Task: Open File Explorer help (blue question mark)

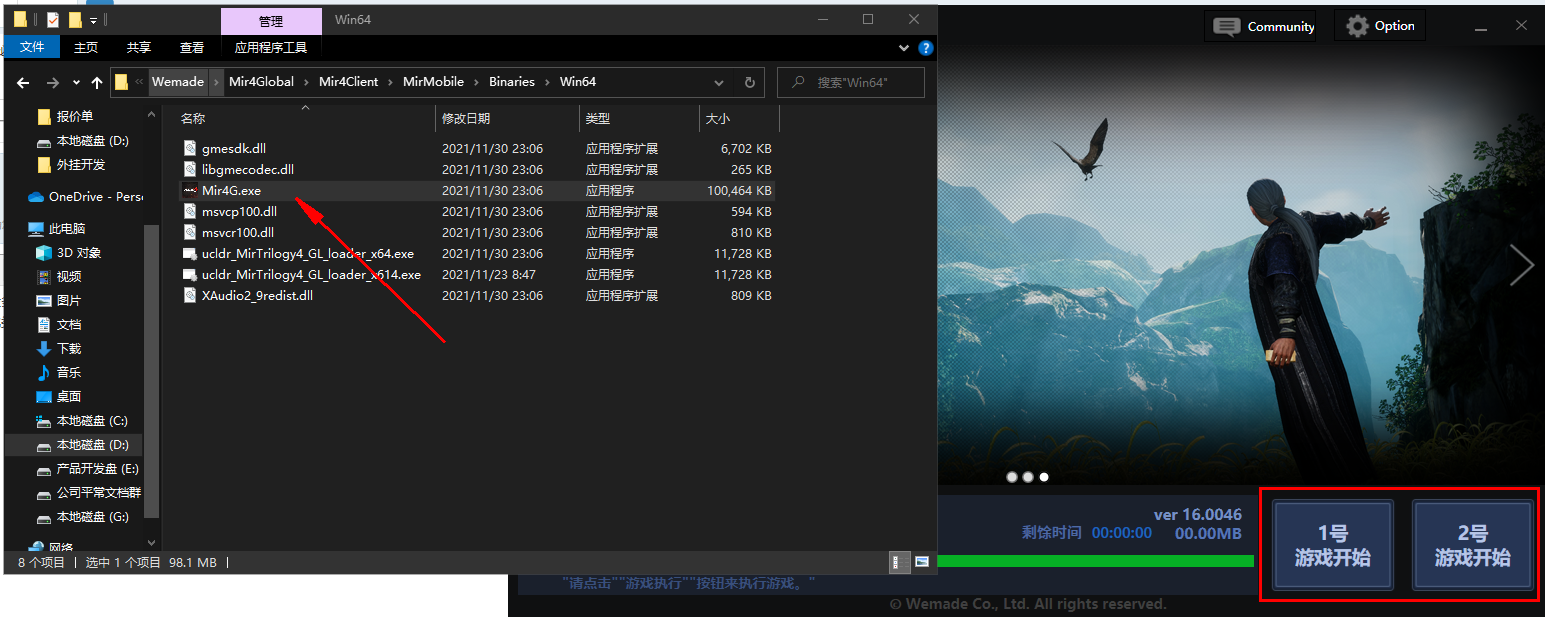Action: [926, 47]
